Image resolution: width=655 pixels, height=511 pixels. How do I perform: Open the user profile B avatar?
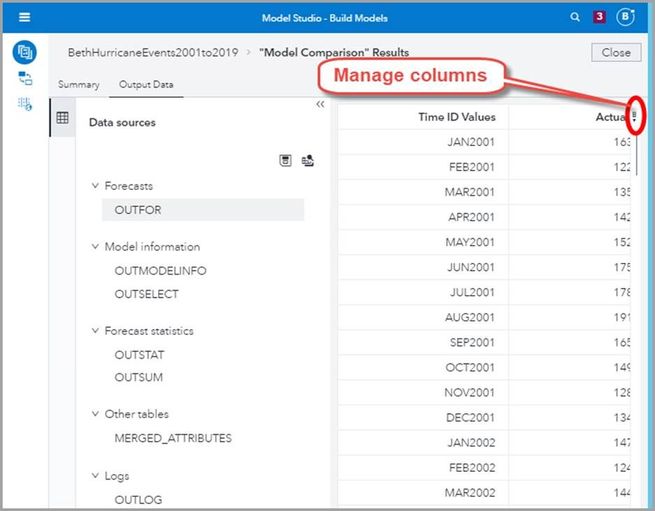(627, 17)
